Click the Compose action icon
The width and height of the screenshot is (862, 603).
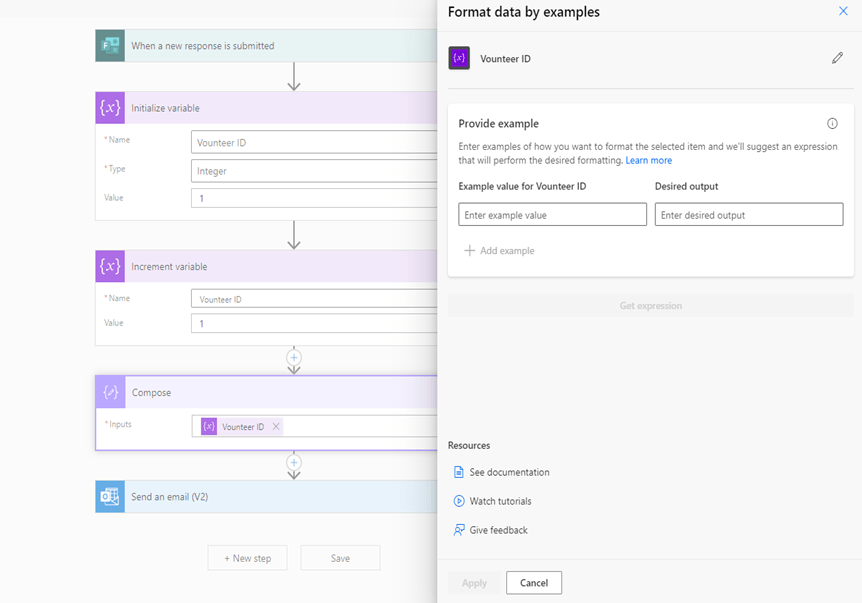[x=110, y=393]
